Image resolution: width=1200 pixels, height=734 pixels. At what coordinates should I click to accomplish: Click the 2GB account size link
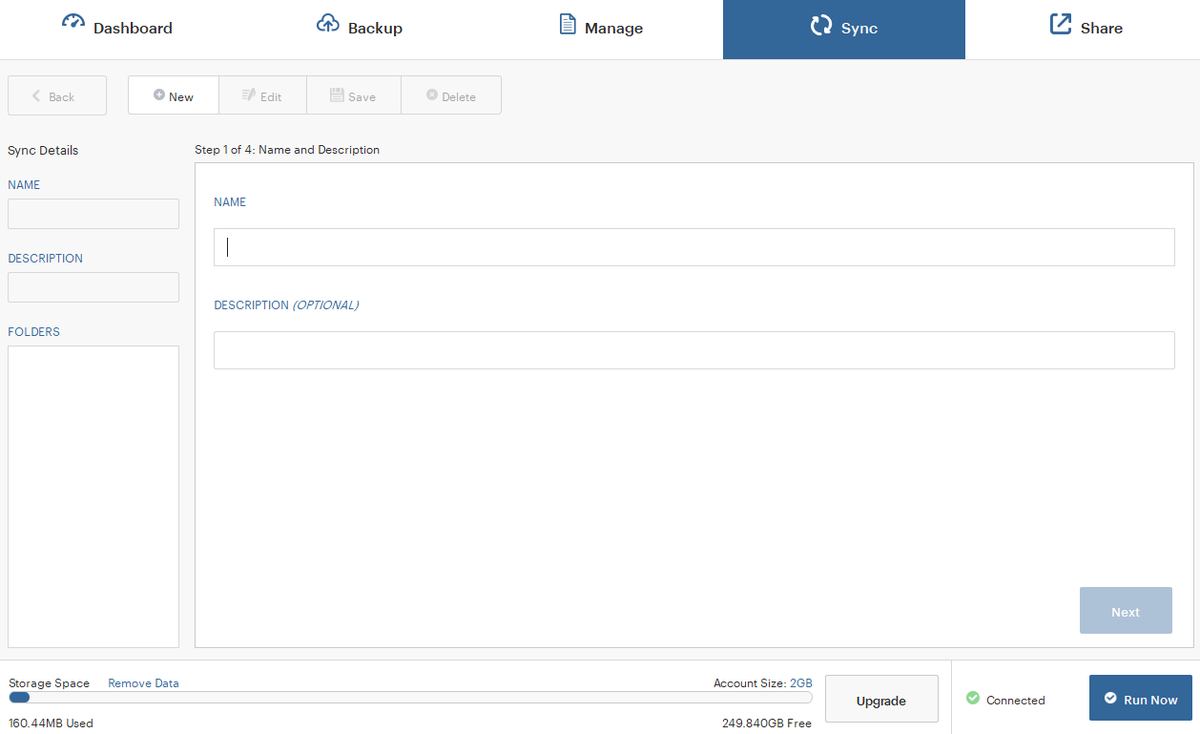coord(801,682)
